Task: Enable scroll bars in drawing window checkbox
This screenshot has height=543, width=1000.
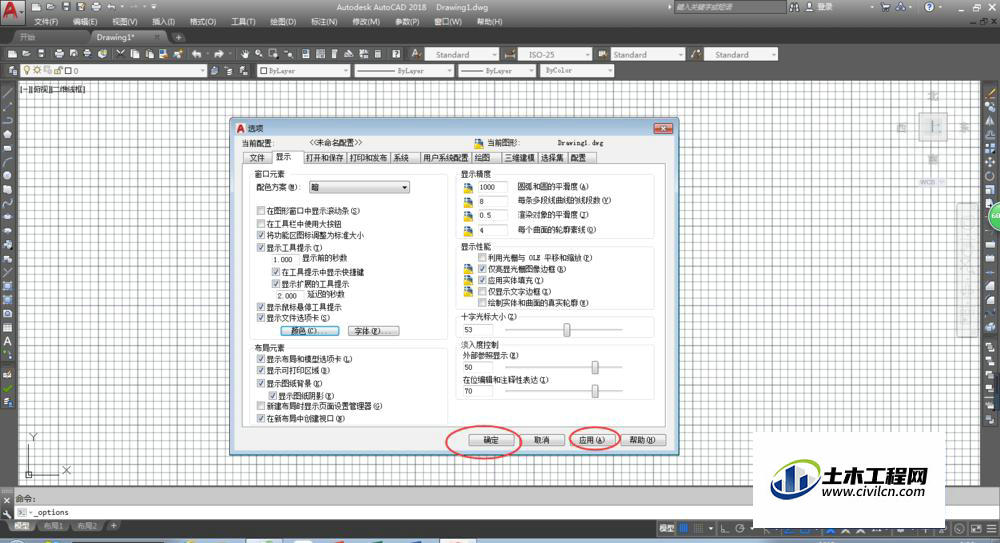Action: [261, 211]
